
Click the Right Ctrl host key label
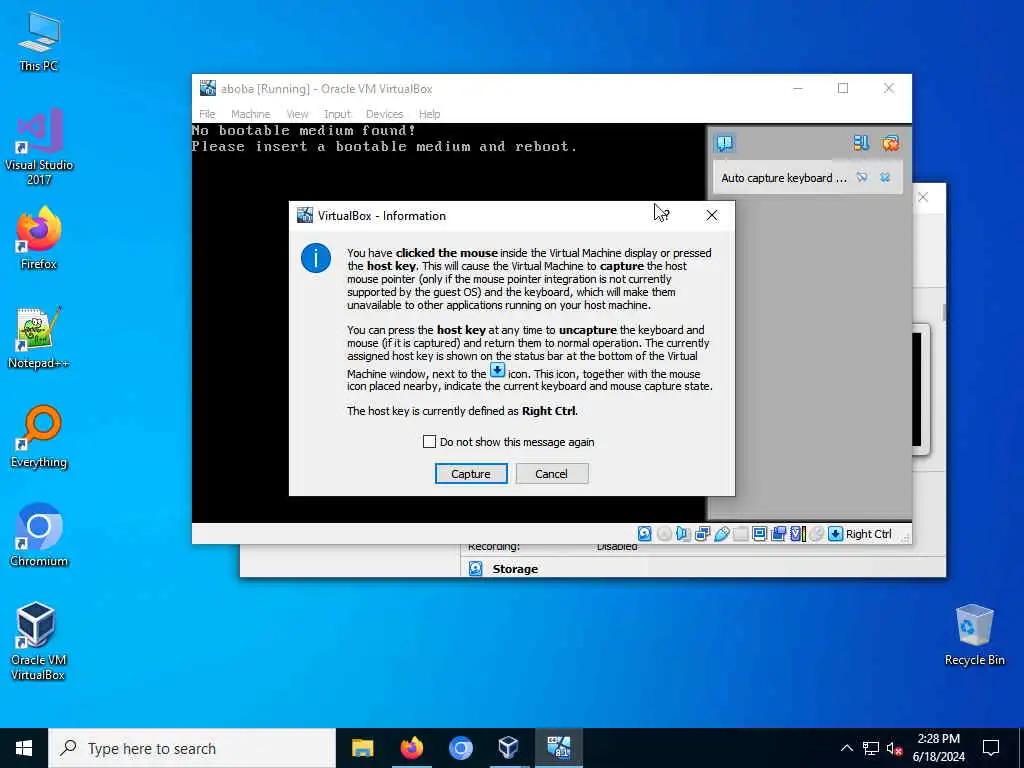coord(869,534)
